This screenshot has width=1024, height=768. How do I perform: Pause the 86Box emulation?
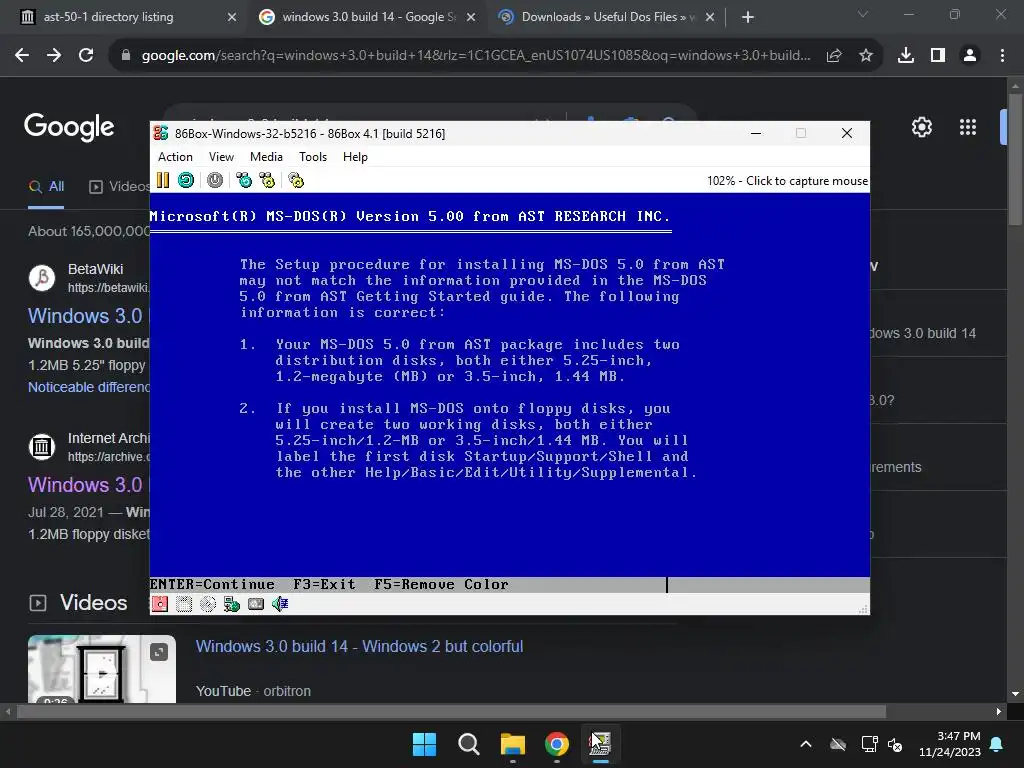coord(163,180)
